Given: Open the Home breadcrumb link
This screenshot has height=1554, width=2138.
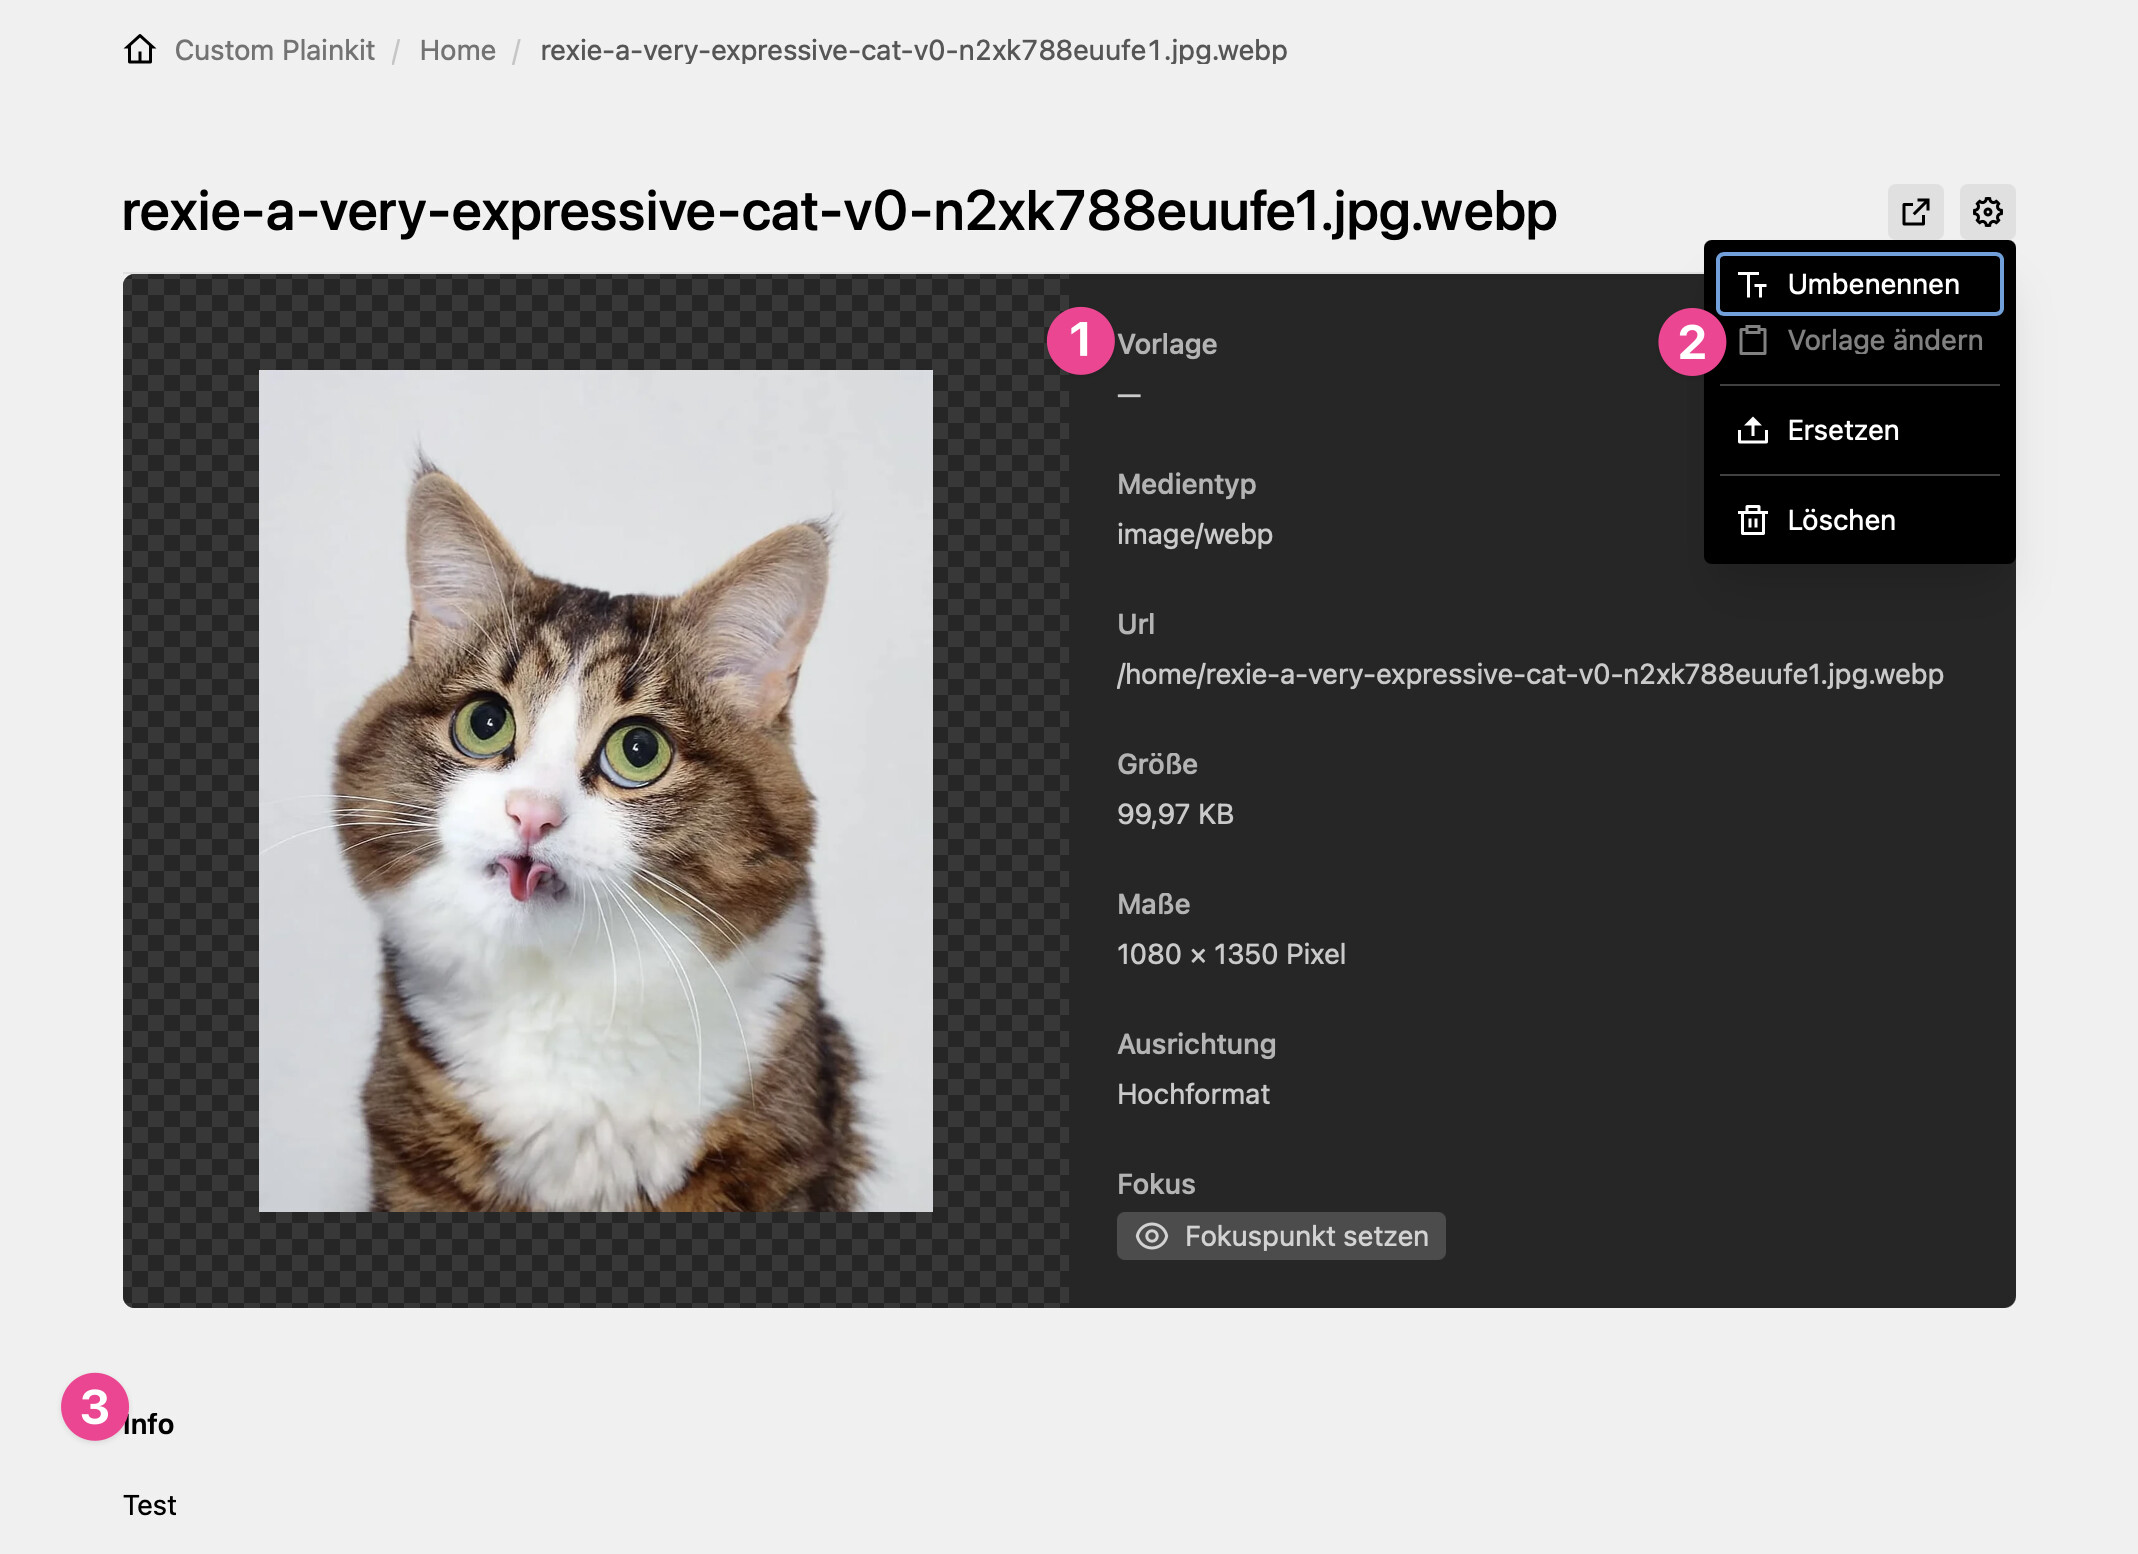Looking at the screenshot, I should pyautogui.click(x=457, y=50).
